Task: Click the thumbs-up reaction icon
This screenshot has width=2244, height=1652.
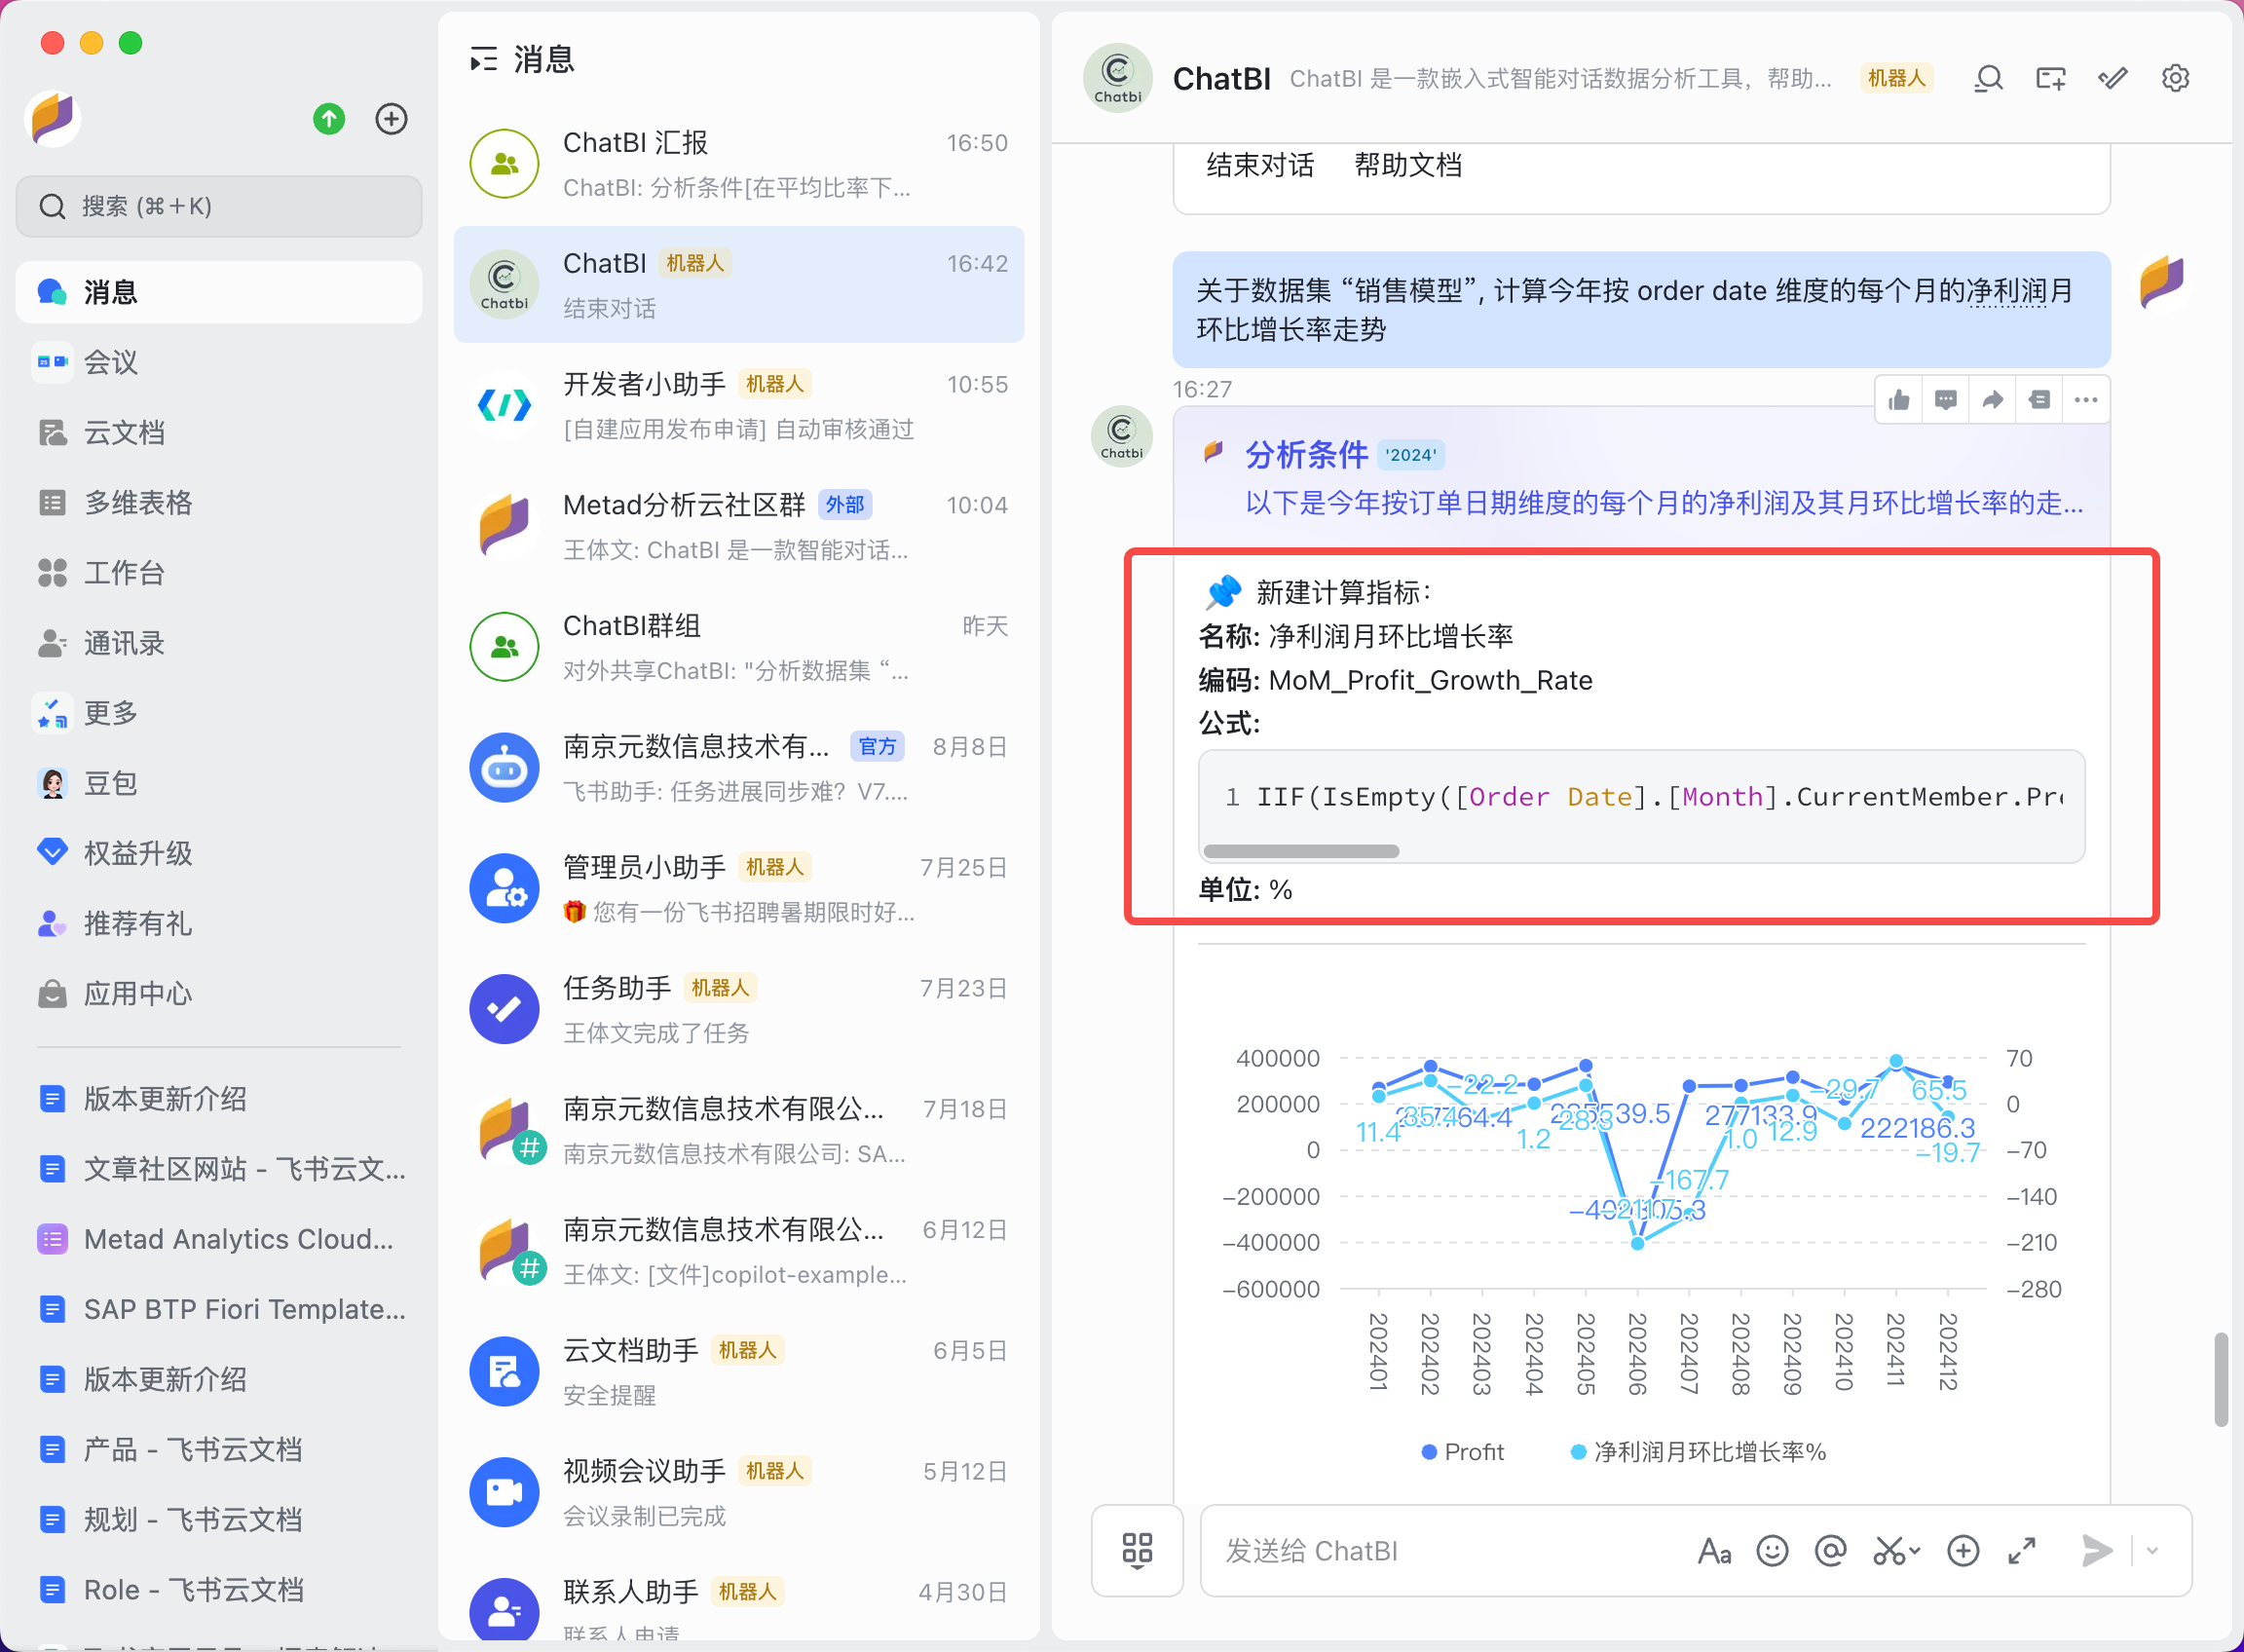Action: [1899, 400]
